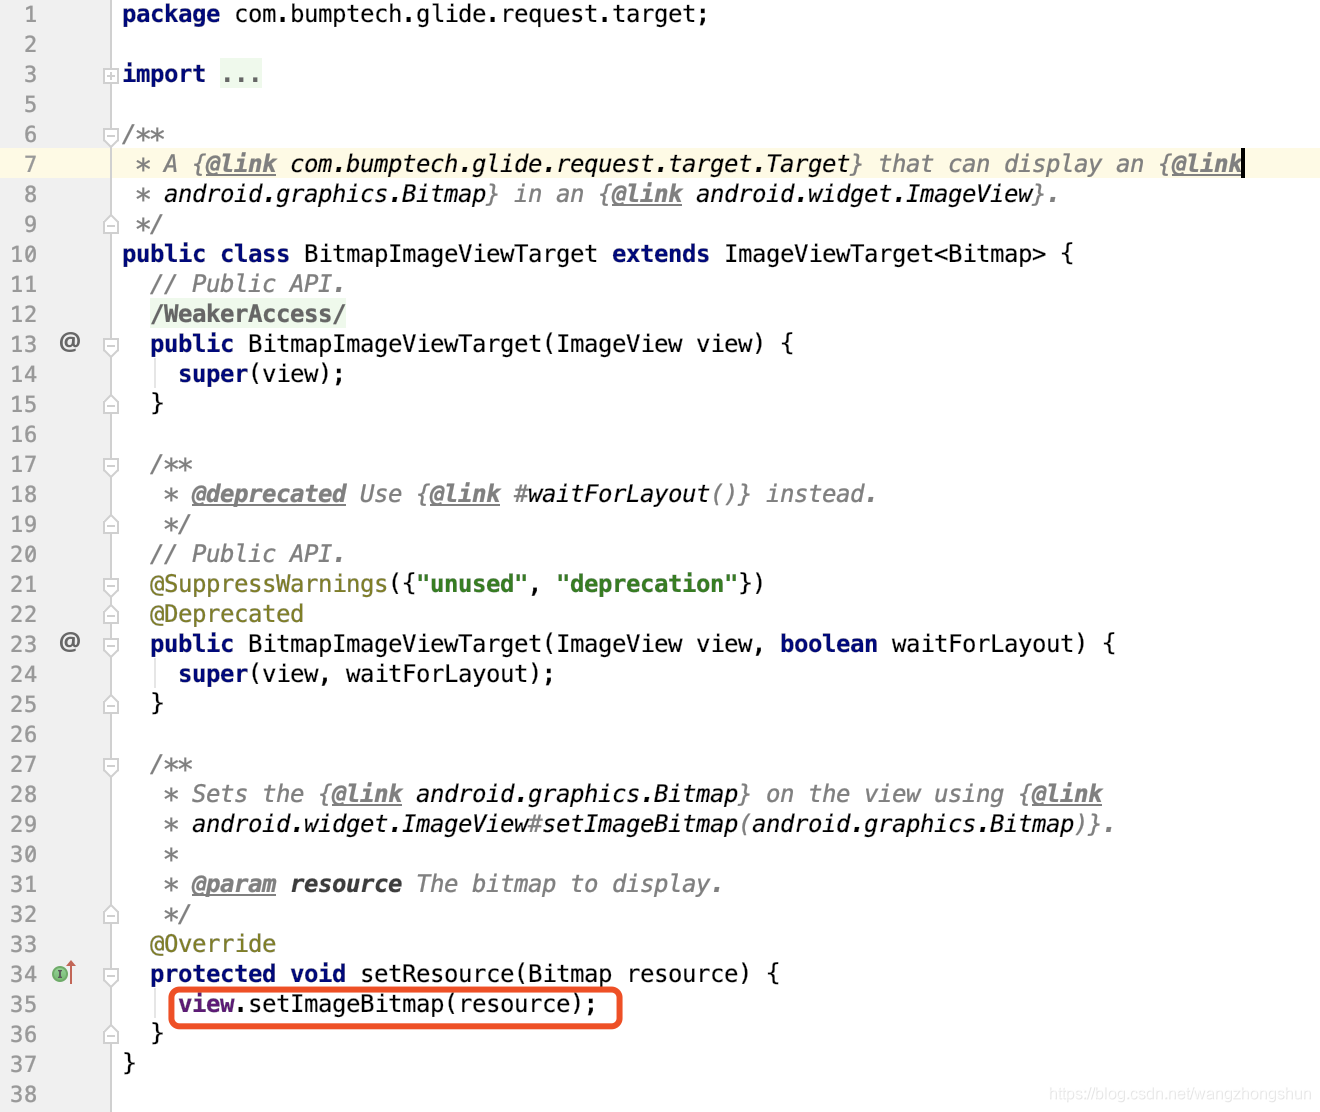Click the boolean keyword on line 23
1320x1112 pixels.
[828, 644]
